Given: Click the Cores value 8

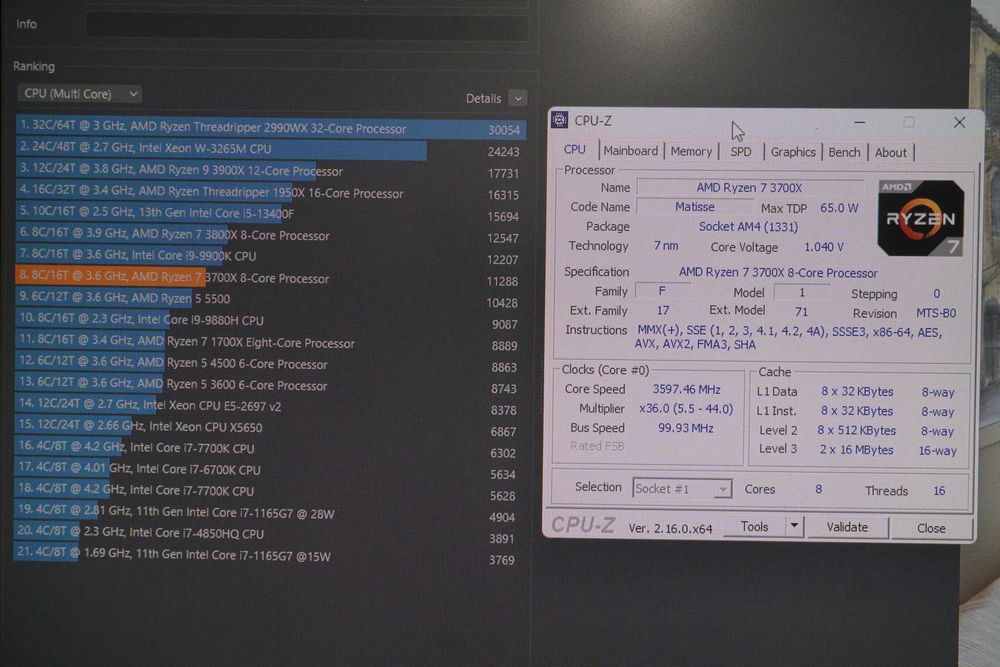Looking at the screenshot, I should click(818, 489).
